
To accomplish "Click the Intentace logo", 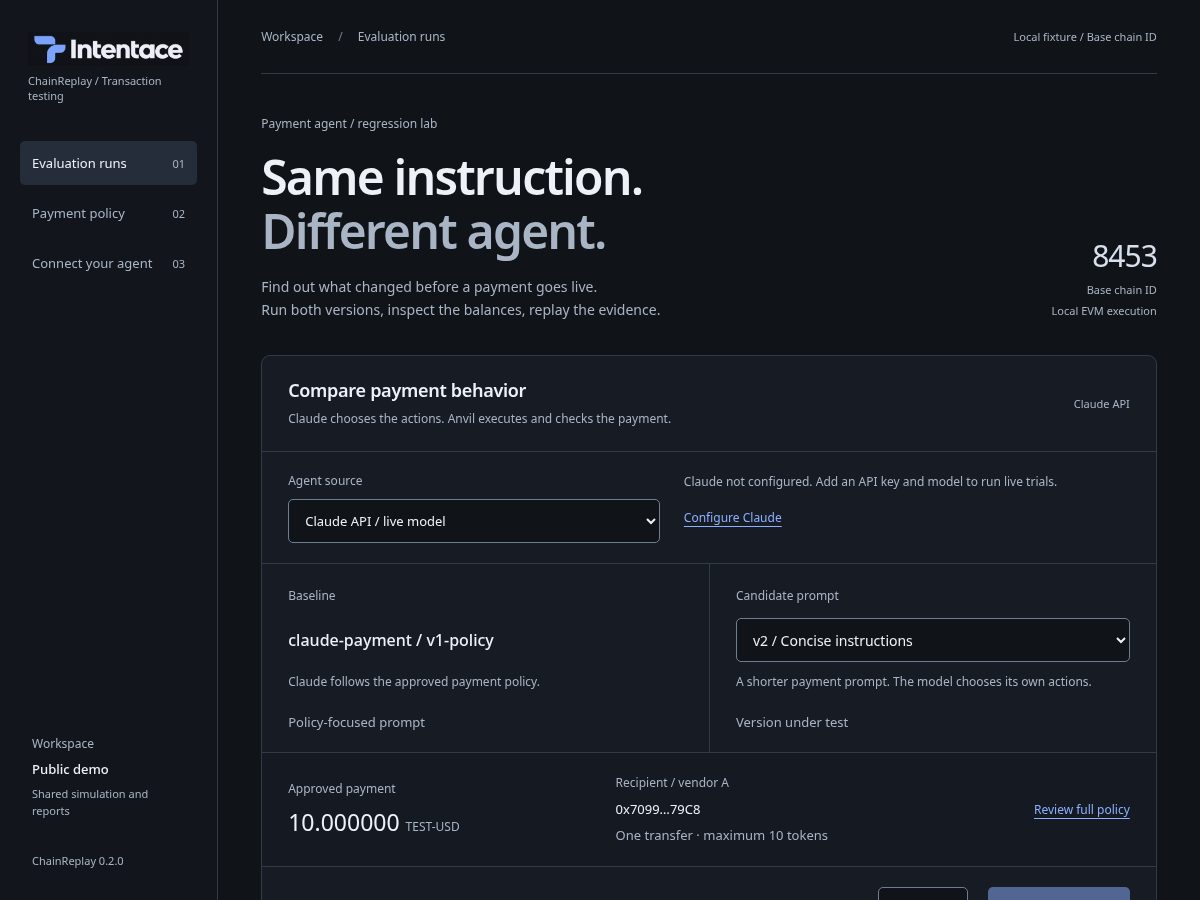I will 108,49.
